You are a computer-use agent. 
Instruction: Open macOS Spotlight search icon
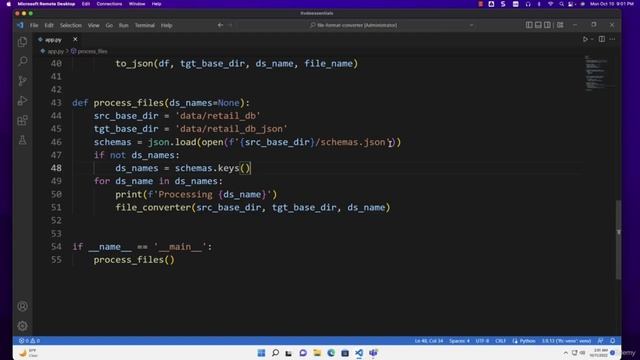[561, 4]
